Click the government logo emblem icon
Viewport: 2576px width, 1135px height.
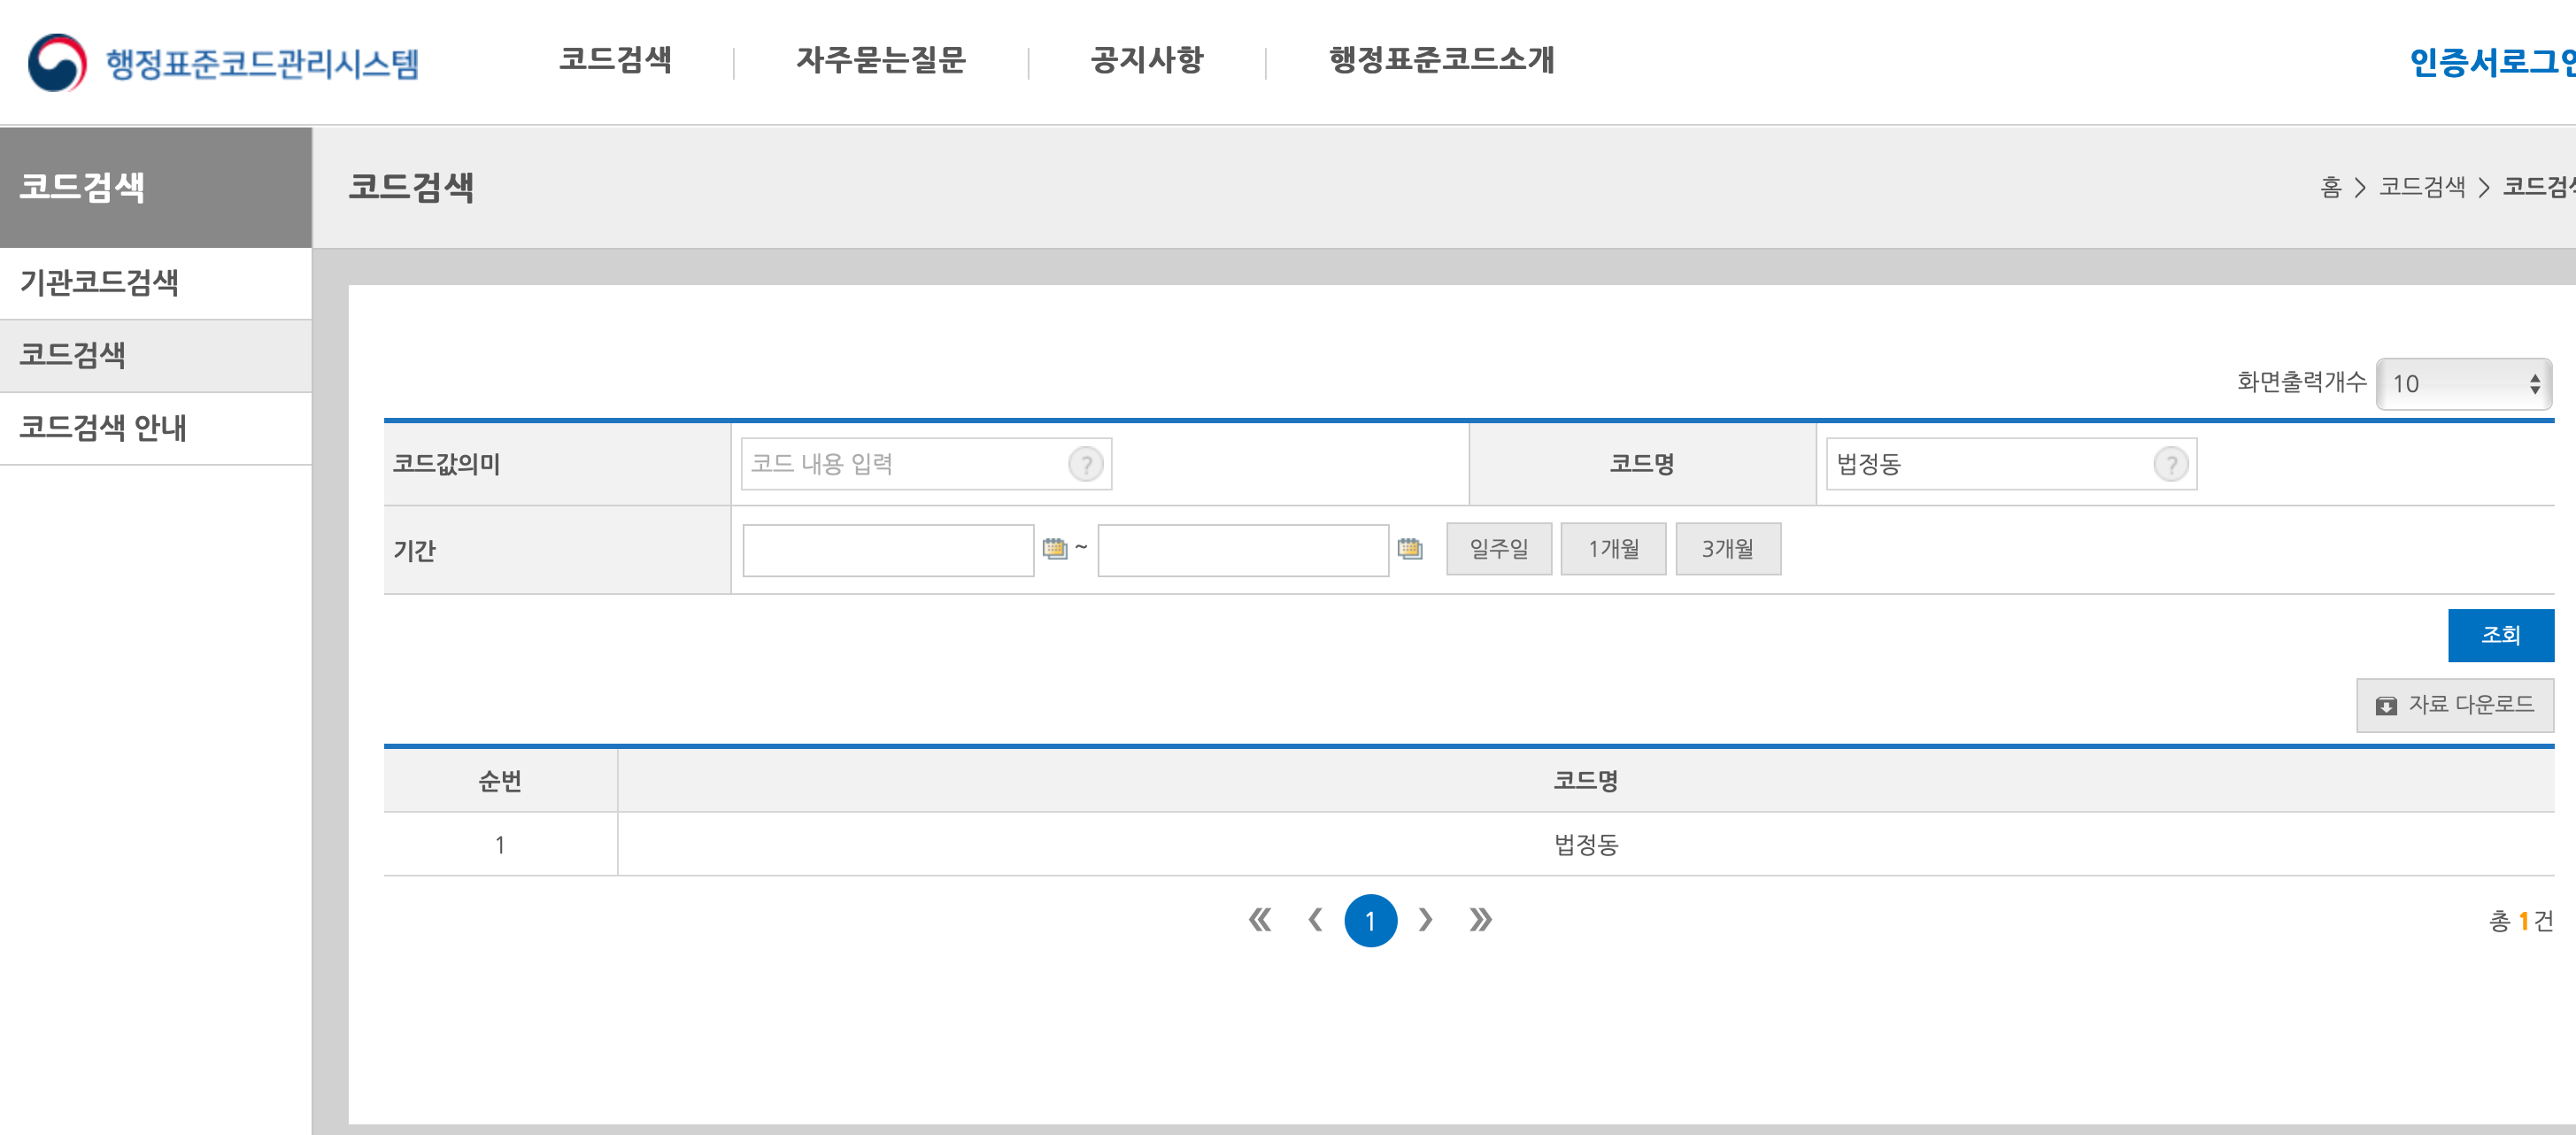click(57, 62)
